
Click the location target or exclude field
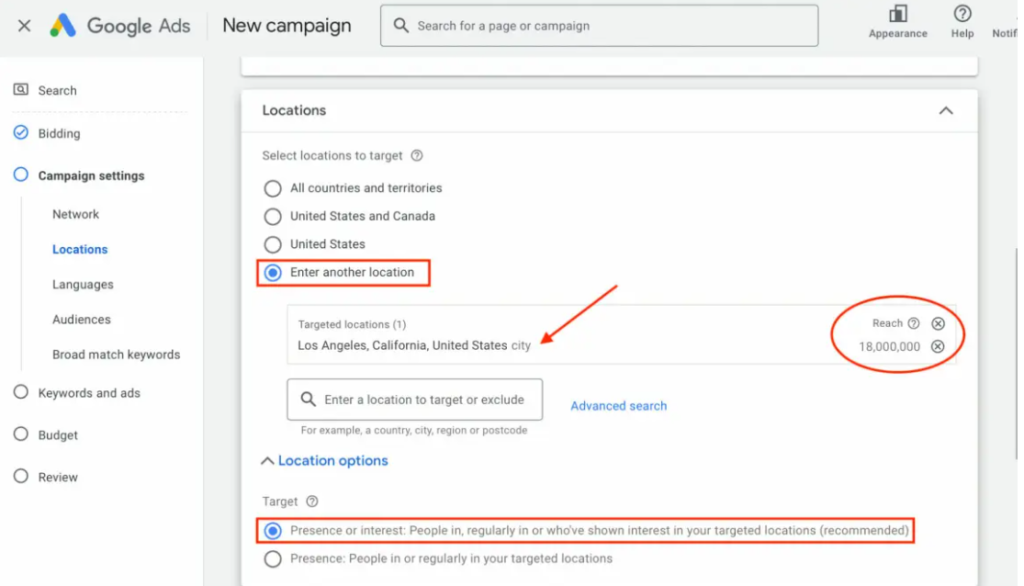[x=415, y=399]
